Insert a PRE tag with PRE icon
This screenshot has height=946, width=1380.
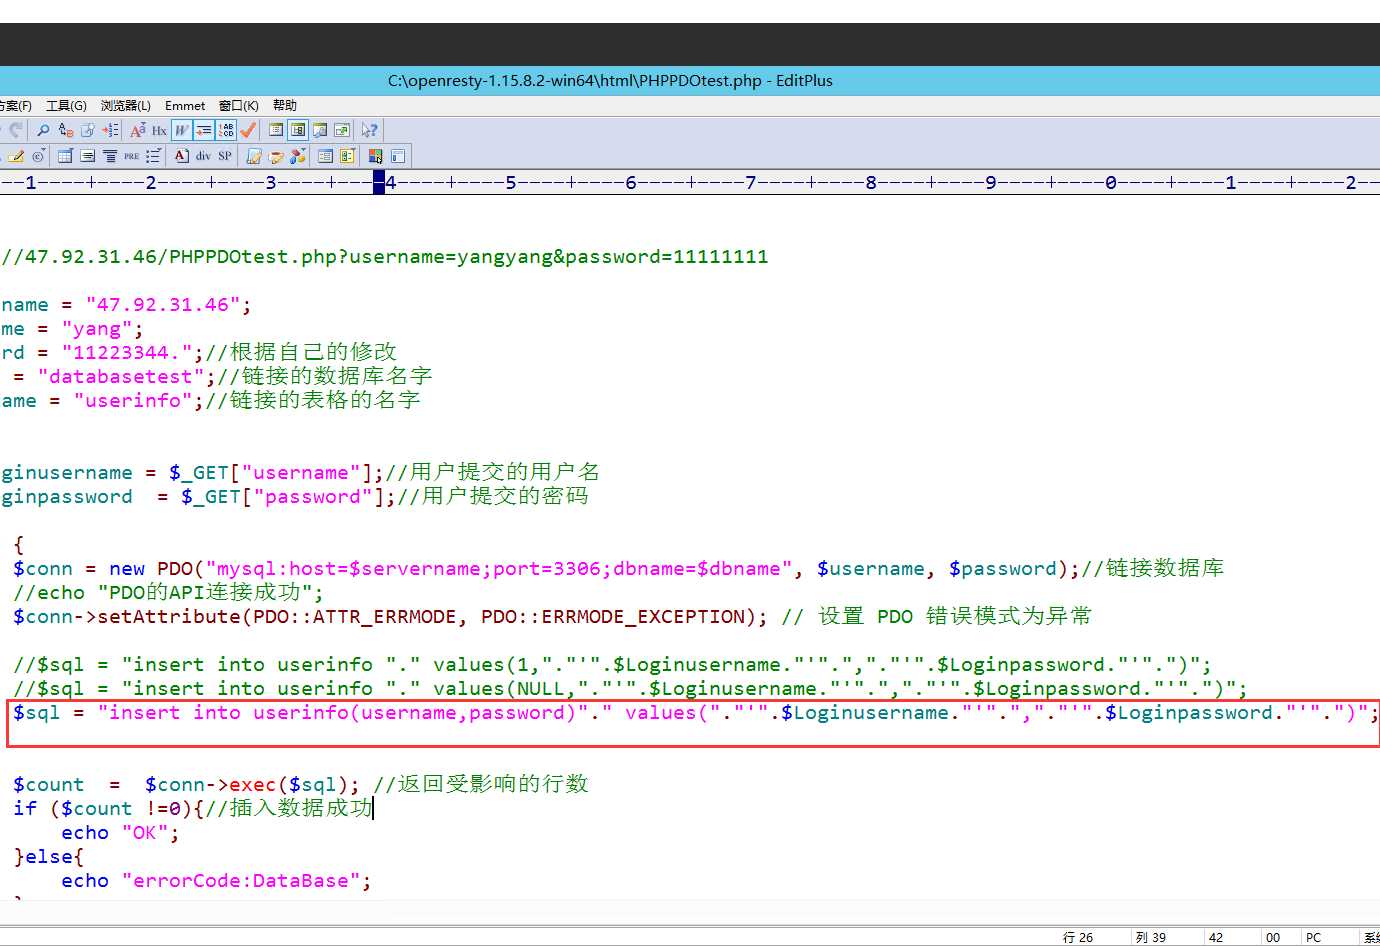coord(131,156)
